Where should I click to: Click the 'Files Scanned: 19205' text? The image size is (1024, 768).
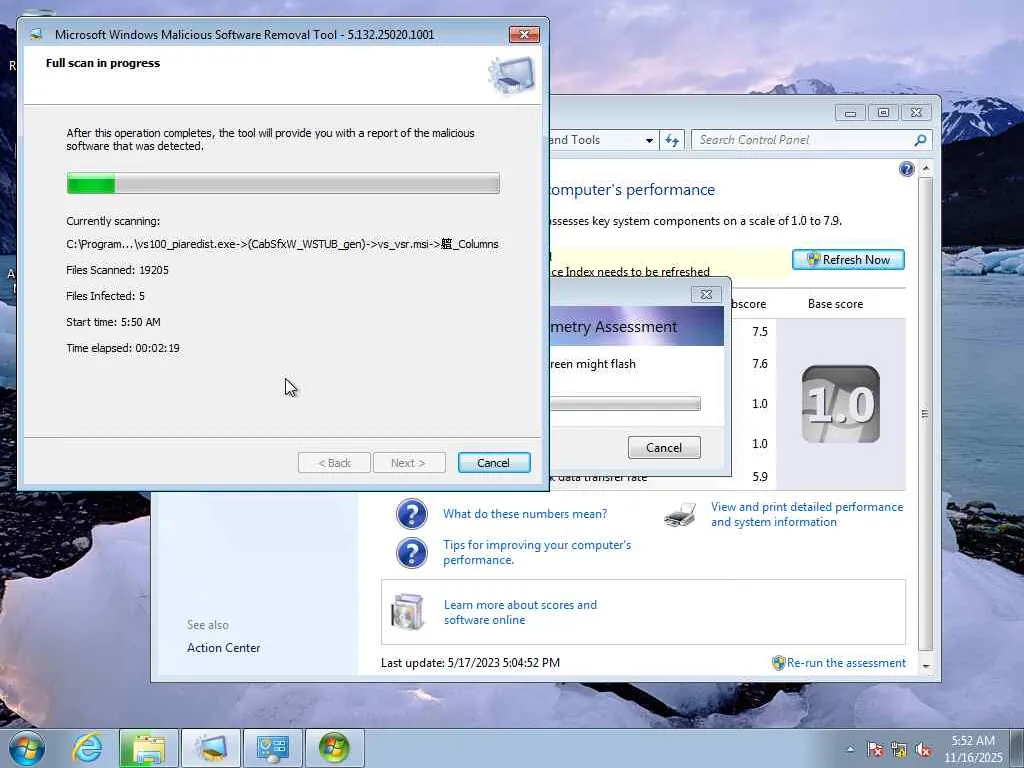click(x=118, y=270)
